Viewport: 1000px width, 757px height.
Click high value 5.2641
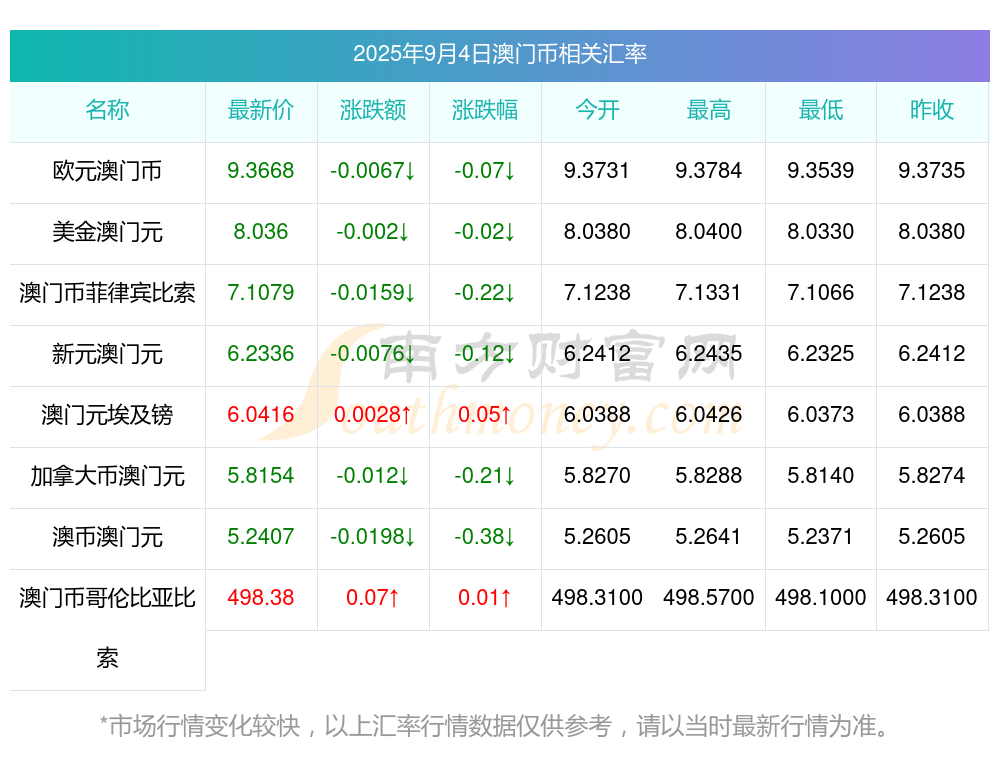click(x=709, y=536)
